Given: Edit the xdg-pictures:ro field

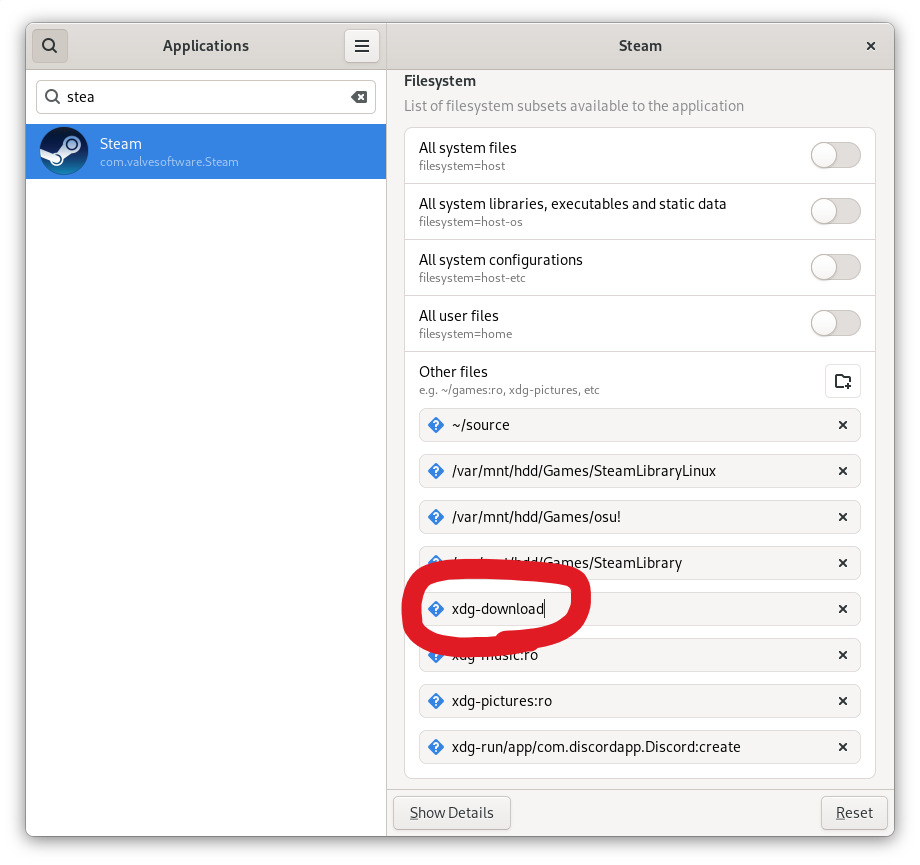Looking at the screenshot, I should [640, 701].
